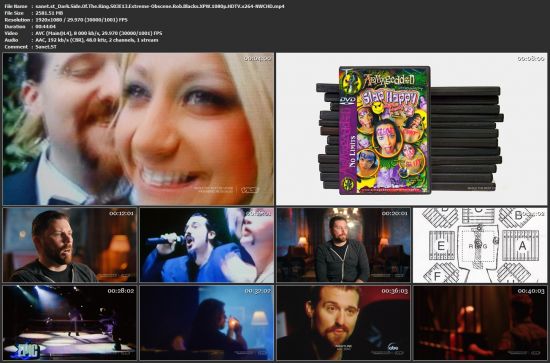
Task: Click the file name text line
Action: click(x=144, y=6)
